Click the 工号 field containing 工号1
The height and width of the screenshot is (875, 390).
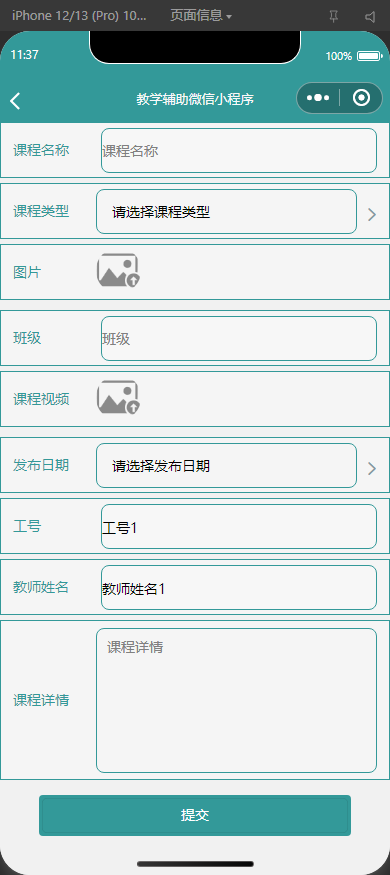[x=239, y=527]
